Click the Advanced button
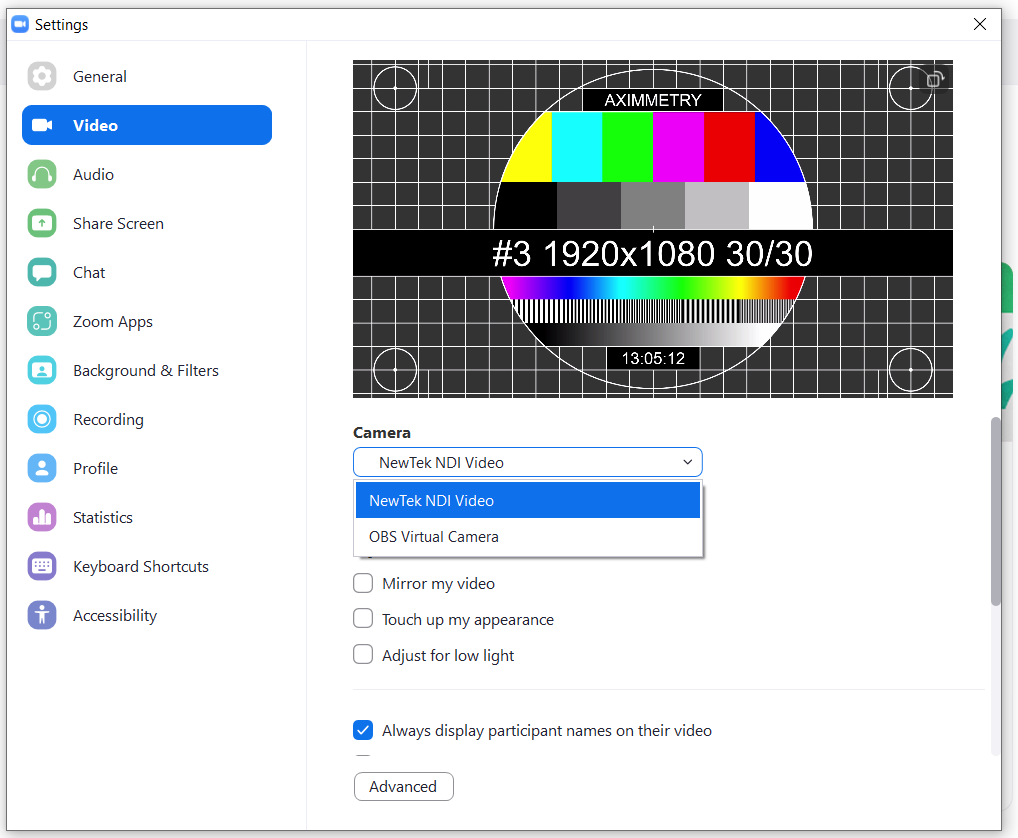This screenshot has height=838, width=1018. [x=403, y=787]
